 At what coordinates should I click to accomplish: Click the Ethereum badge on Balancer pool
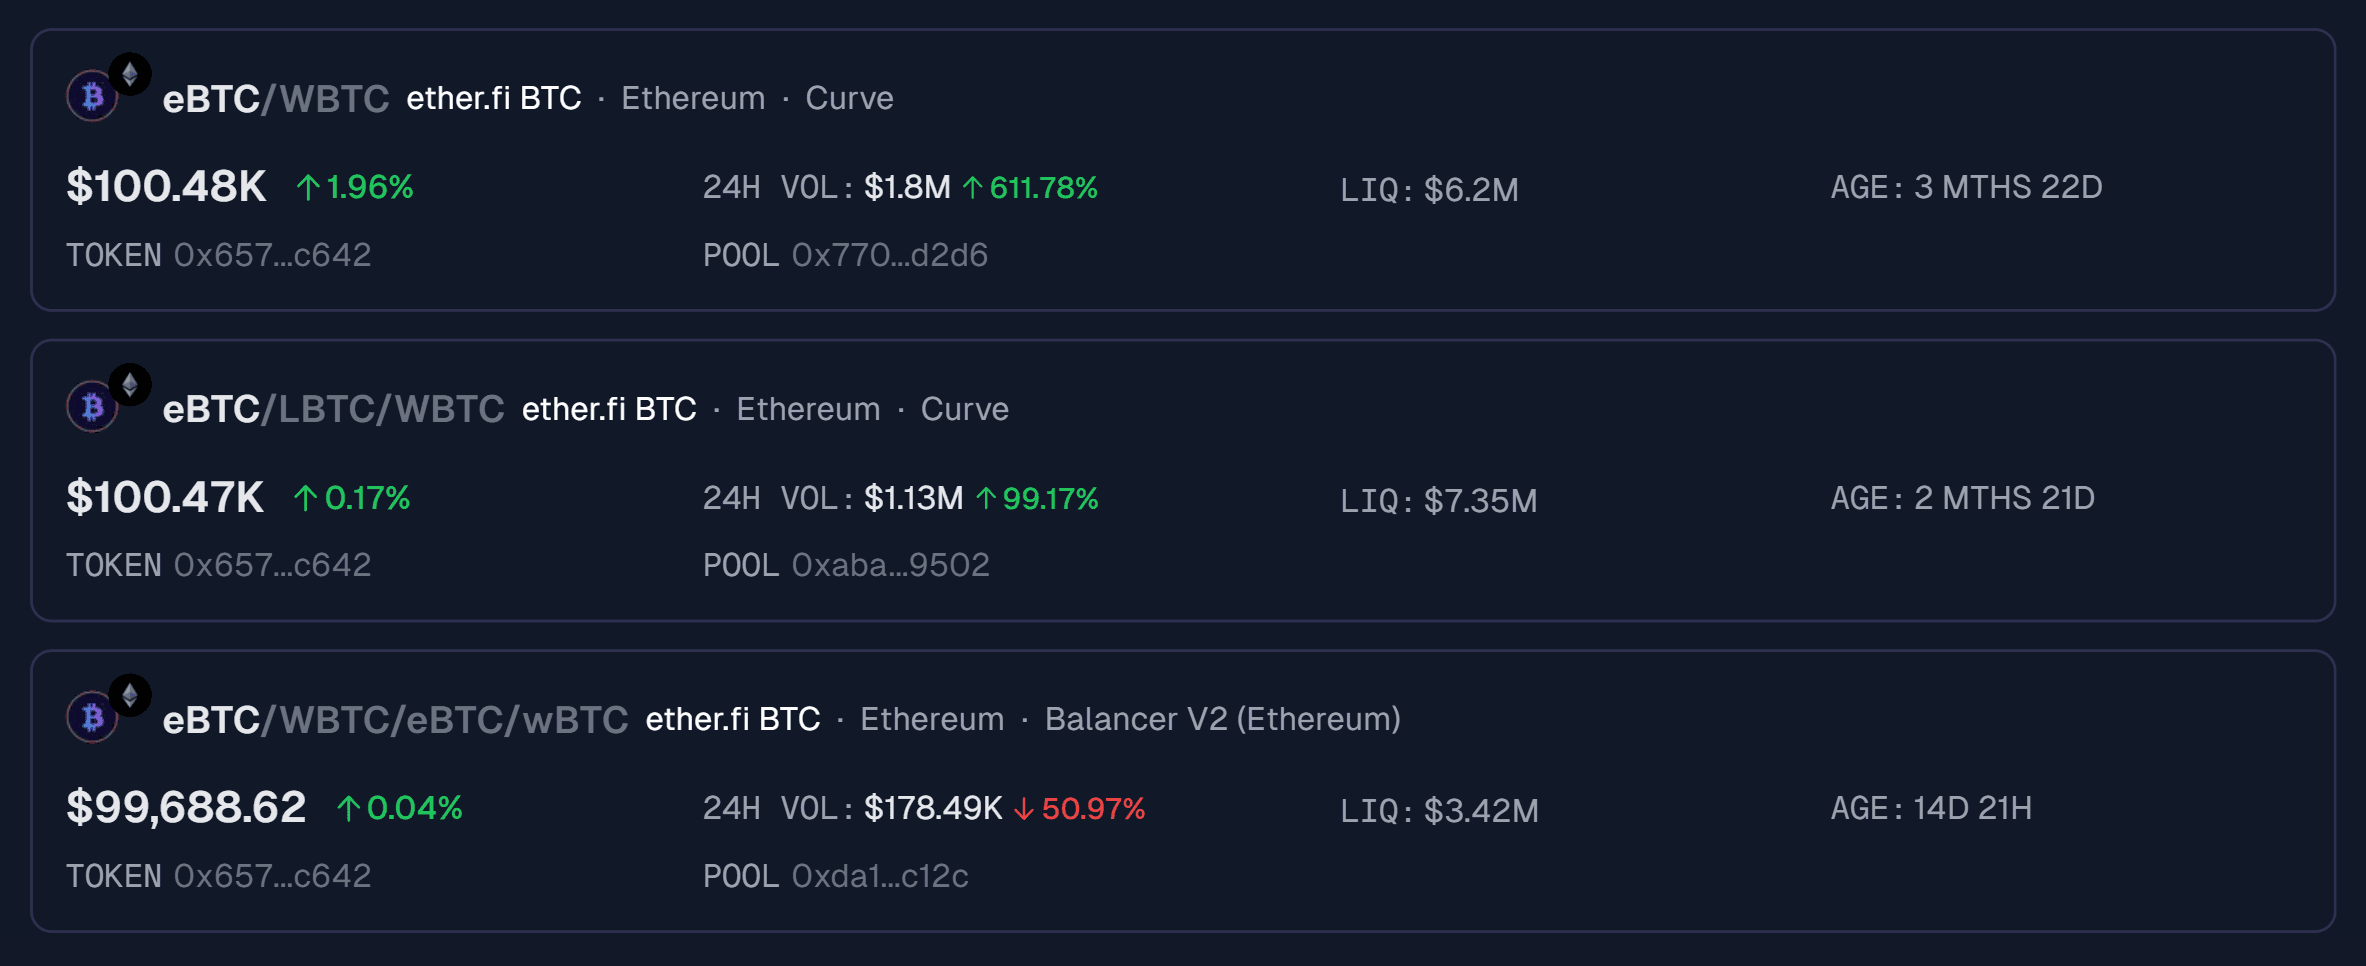[130, 695]
